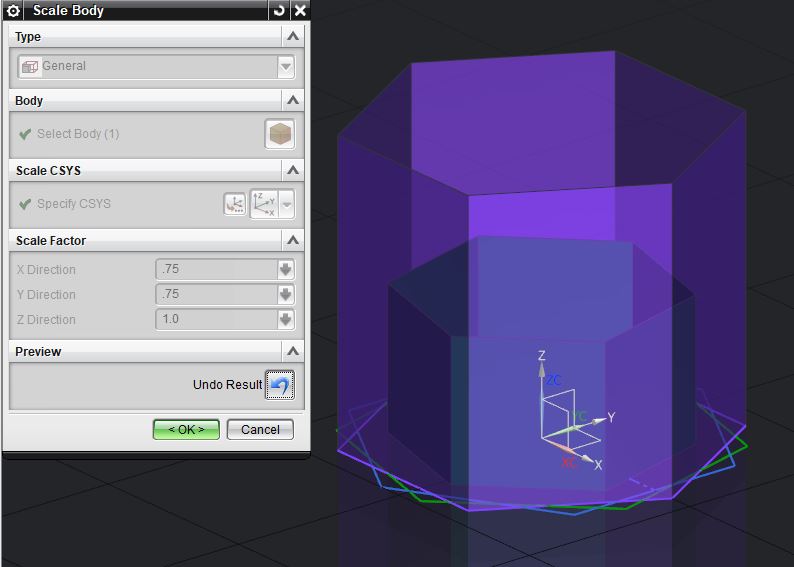Click the Y Direction value field
The image size is (794, 567).
point(217,294)
